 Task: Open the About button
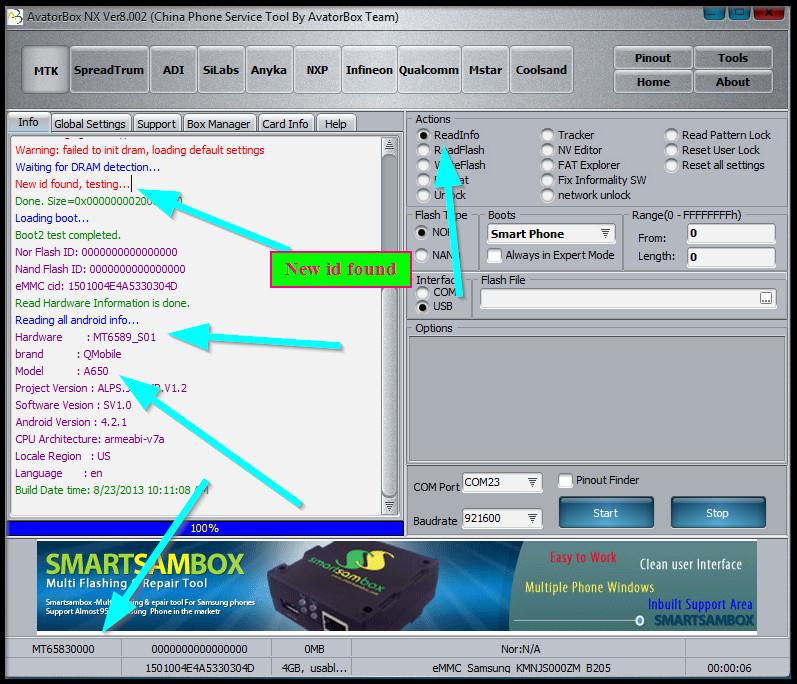733,82
